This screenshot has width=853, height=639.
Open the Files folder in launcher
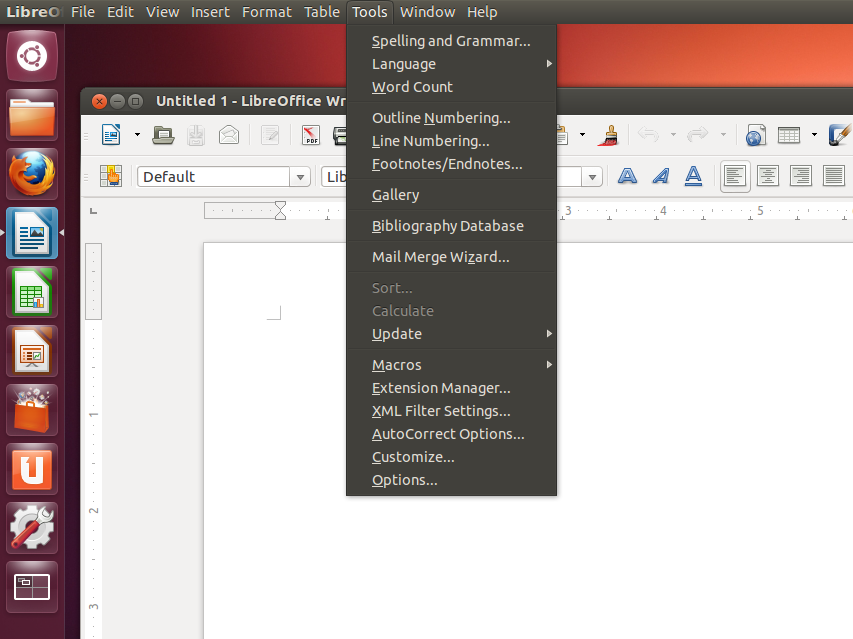click(x=32, y=115)
